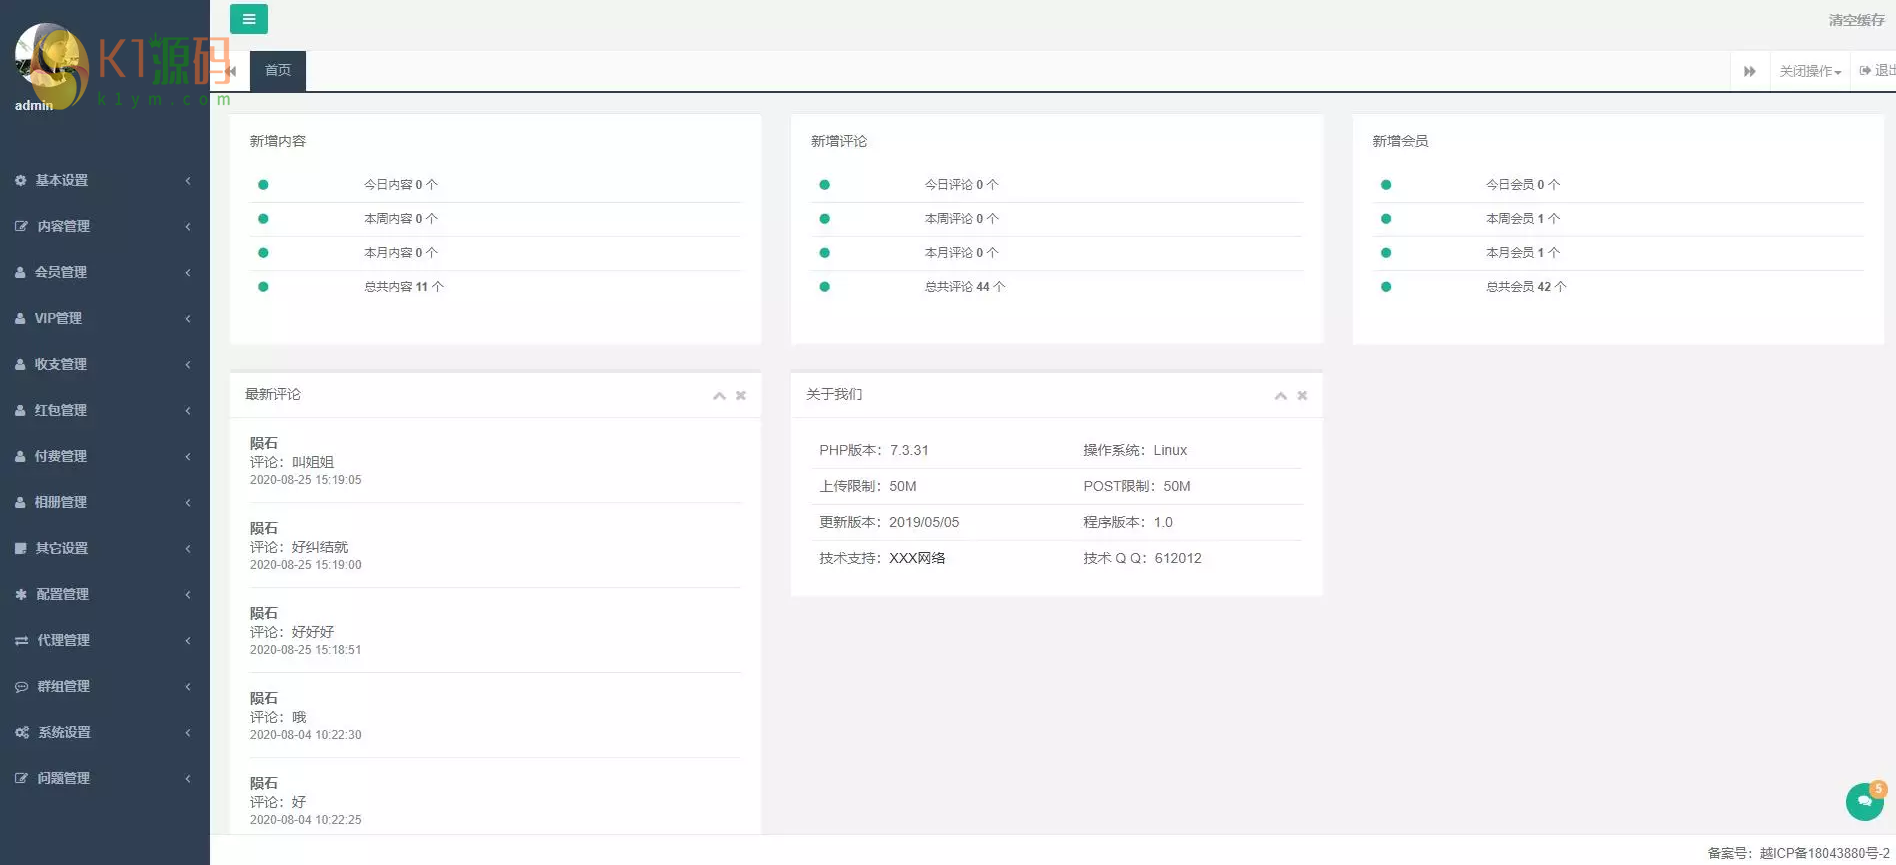Screen dimensions: 1896x865
Task: Click the edit icon beside 内容管理
Action: (21, 226)
